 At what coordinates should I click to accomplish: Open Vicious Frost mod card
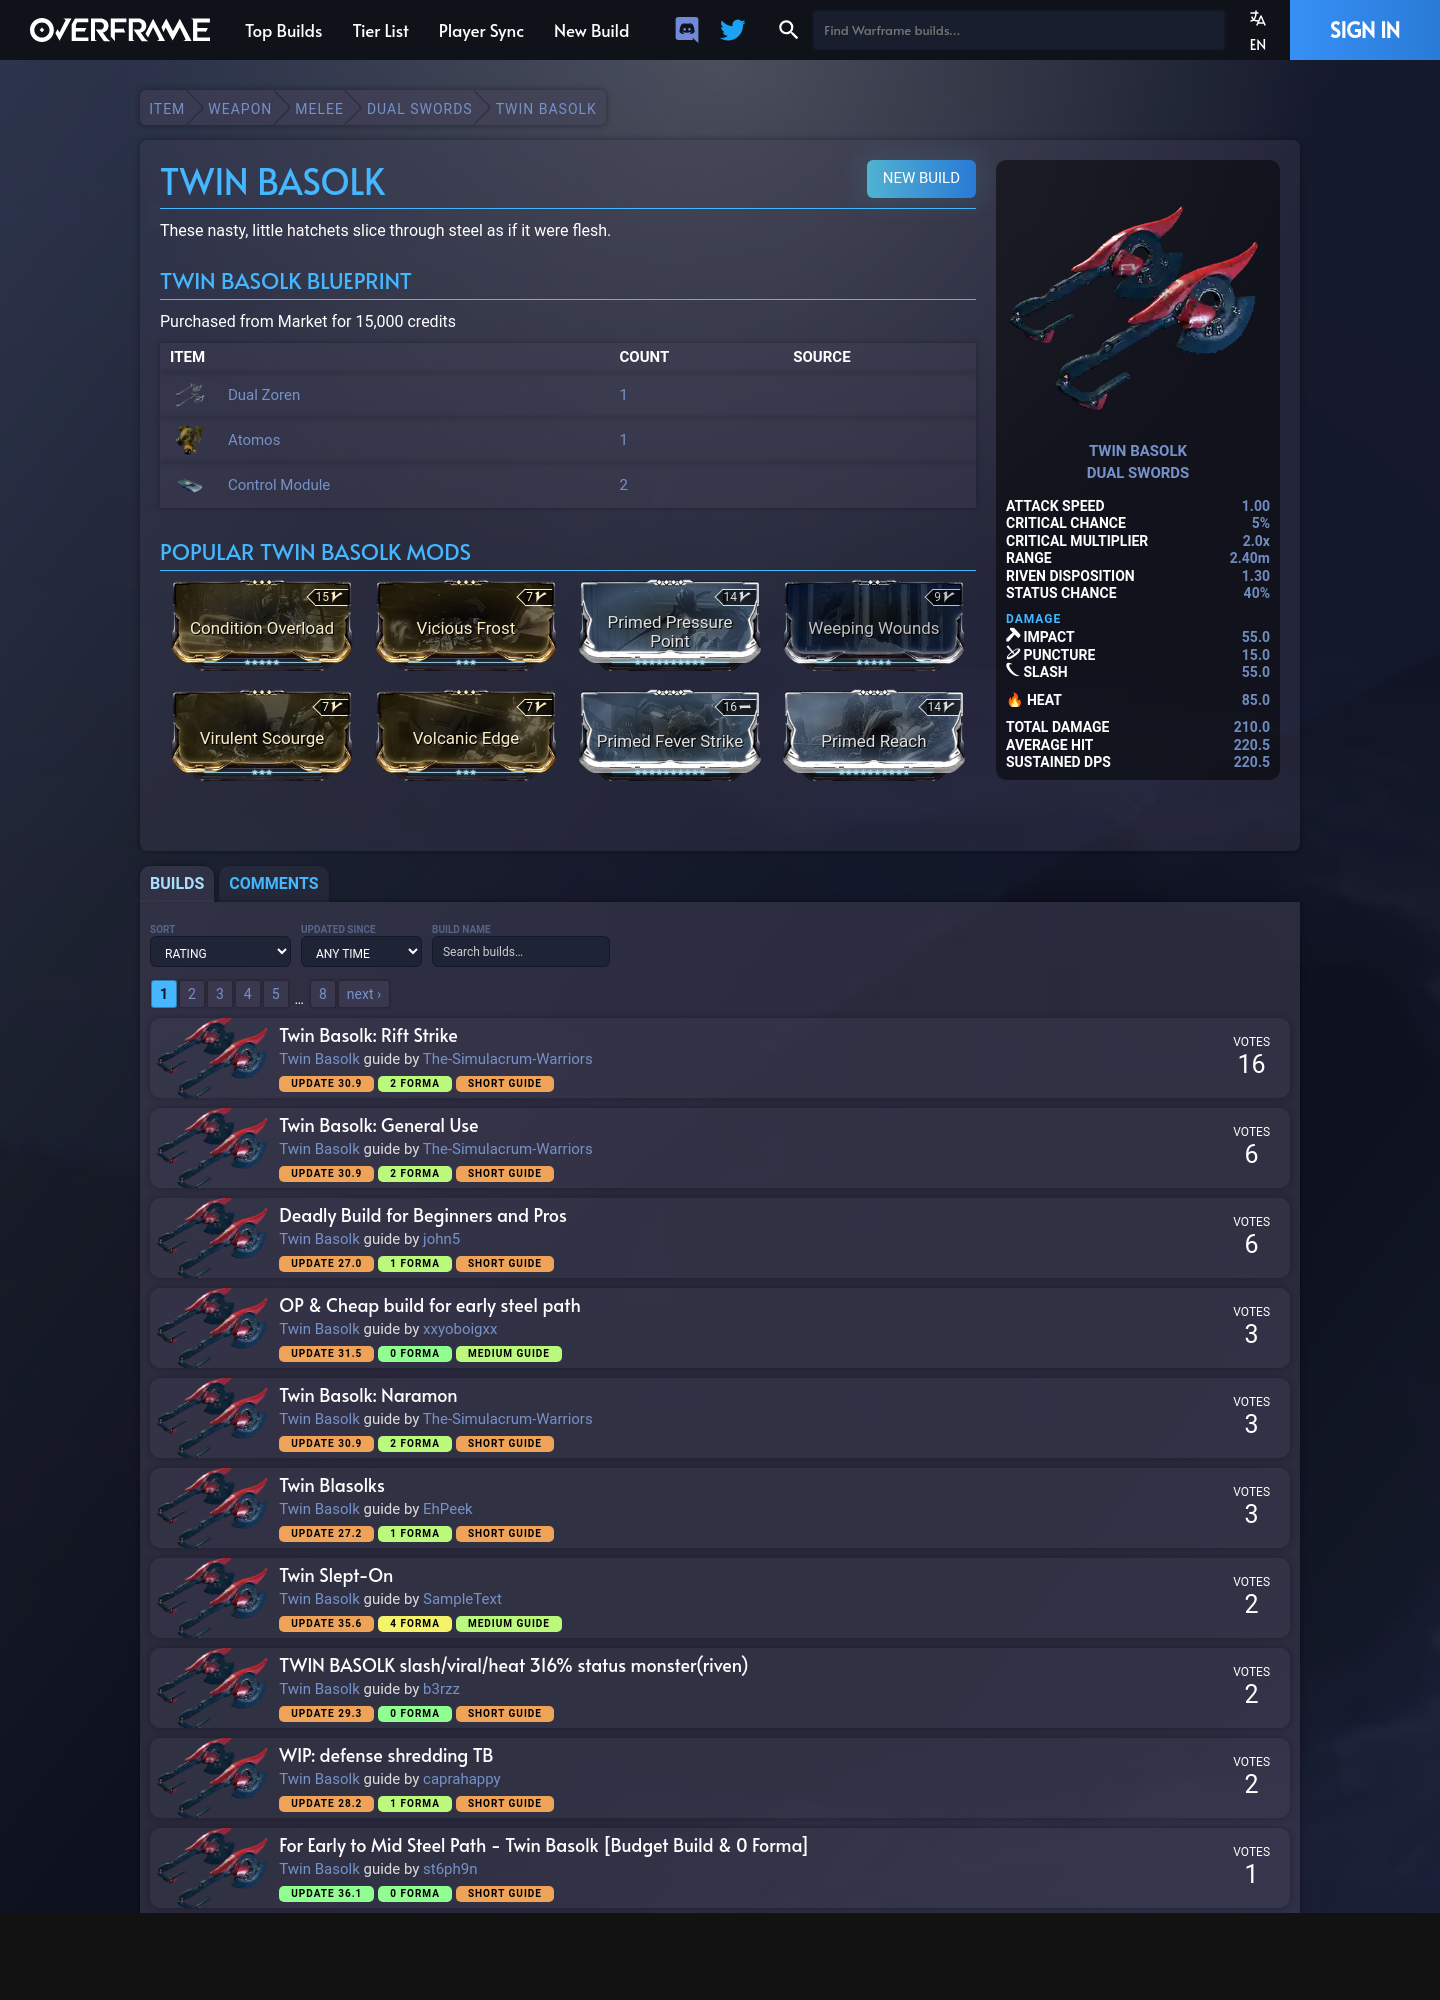point(466,624)
